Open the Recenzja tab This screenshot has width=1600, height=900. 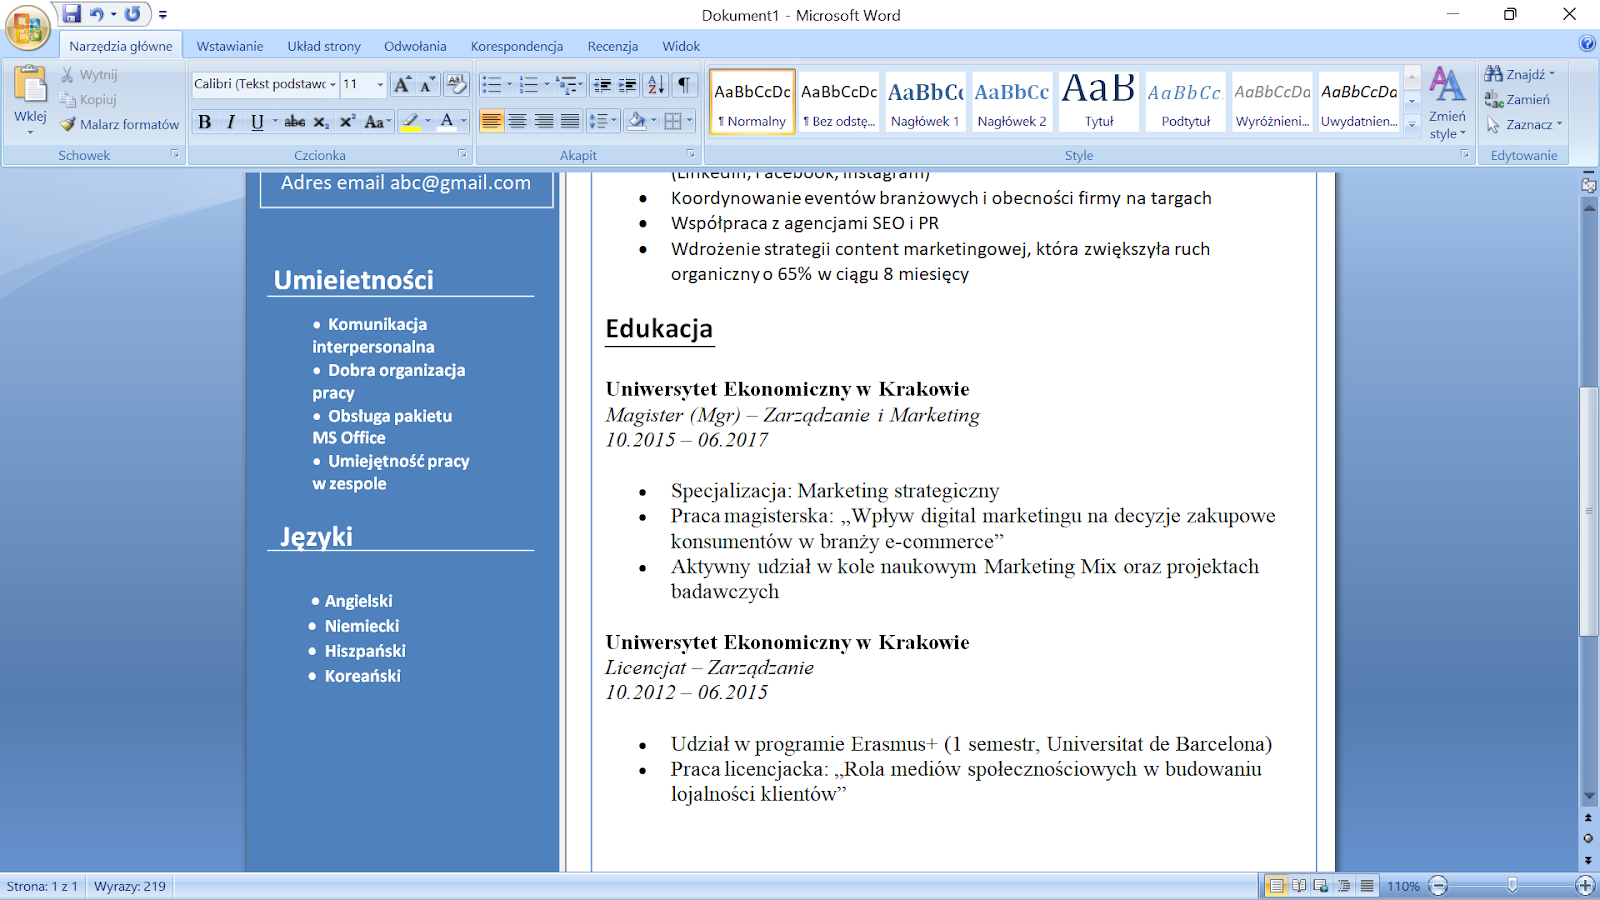coord(612,46)
